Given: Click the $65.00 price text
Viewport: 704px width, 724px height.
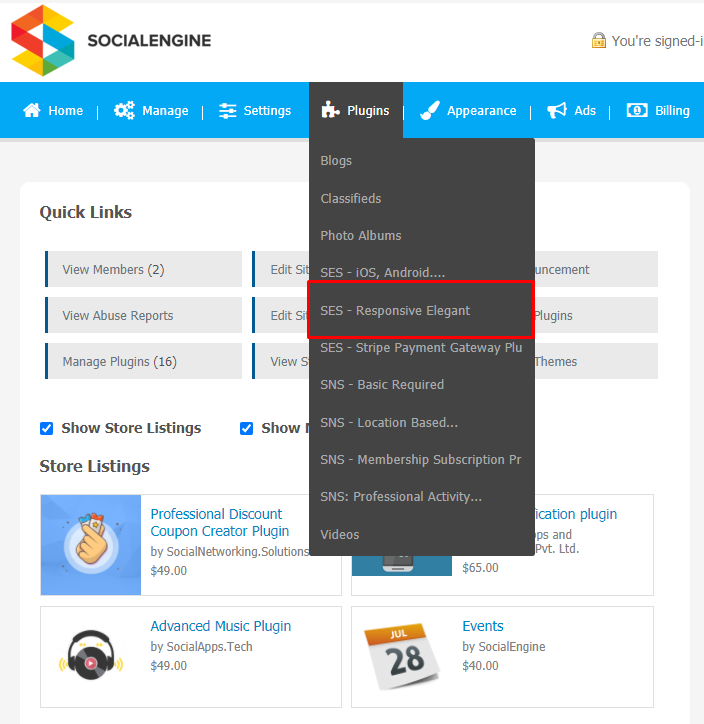Looking at the screenshot, I should click(481, 567).
